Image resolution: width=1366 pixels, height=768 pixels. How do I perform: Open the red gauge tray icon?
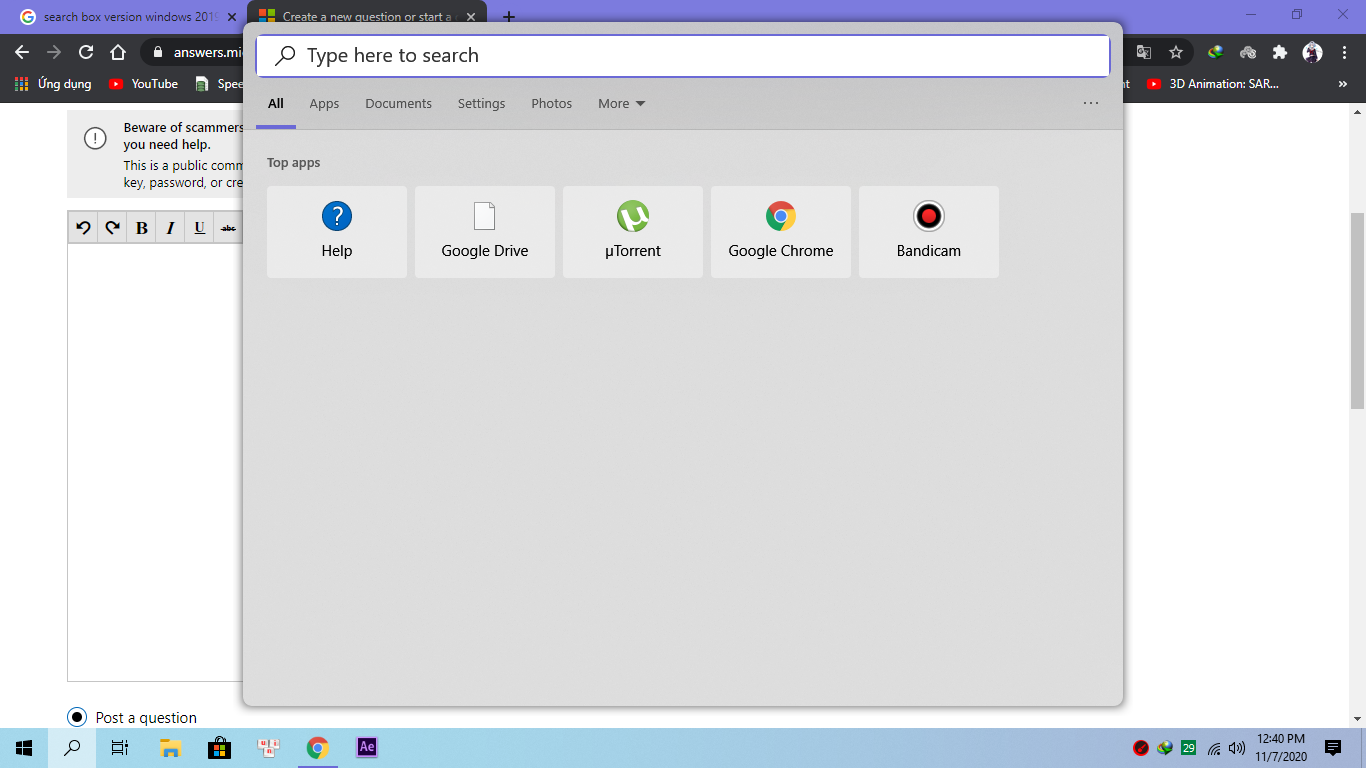[1140, 748]
